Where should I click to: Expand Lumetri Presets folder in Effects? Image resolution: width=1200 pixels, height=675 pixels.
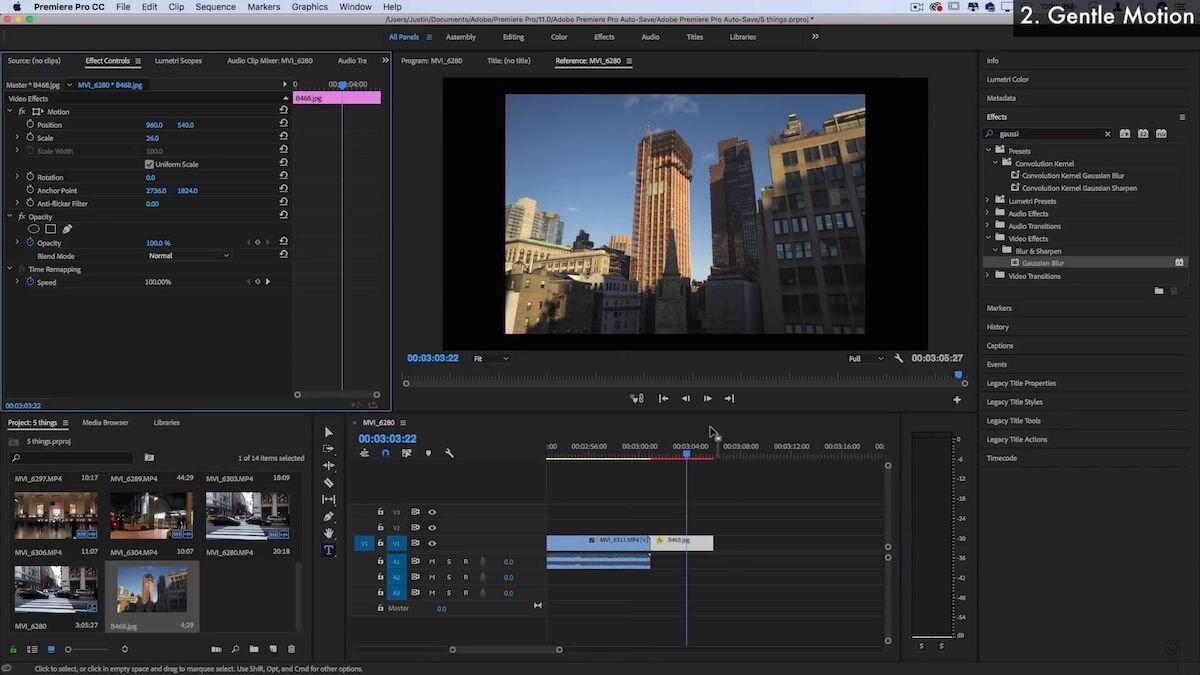(988, 201)
